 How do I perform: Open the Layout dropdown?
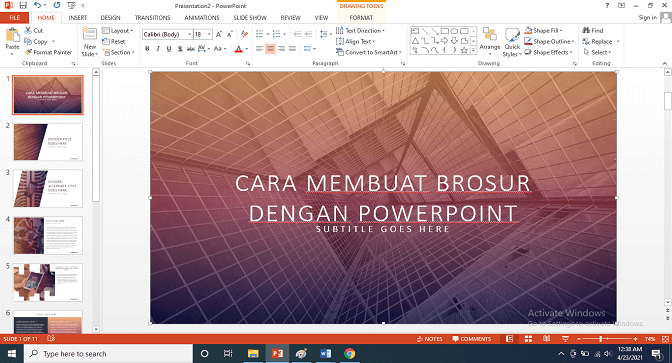(x=118, y=30)
